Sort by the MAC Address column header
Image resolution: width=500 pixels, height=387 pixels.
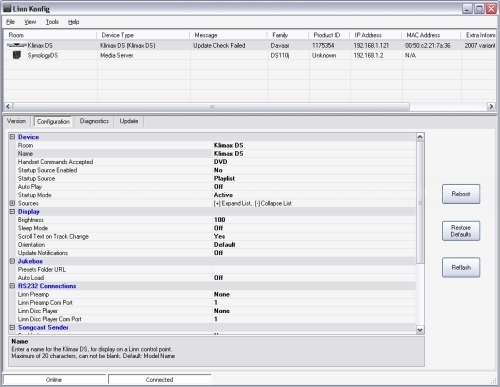pos(431,35)
